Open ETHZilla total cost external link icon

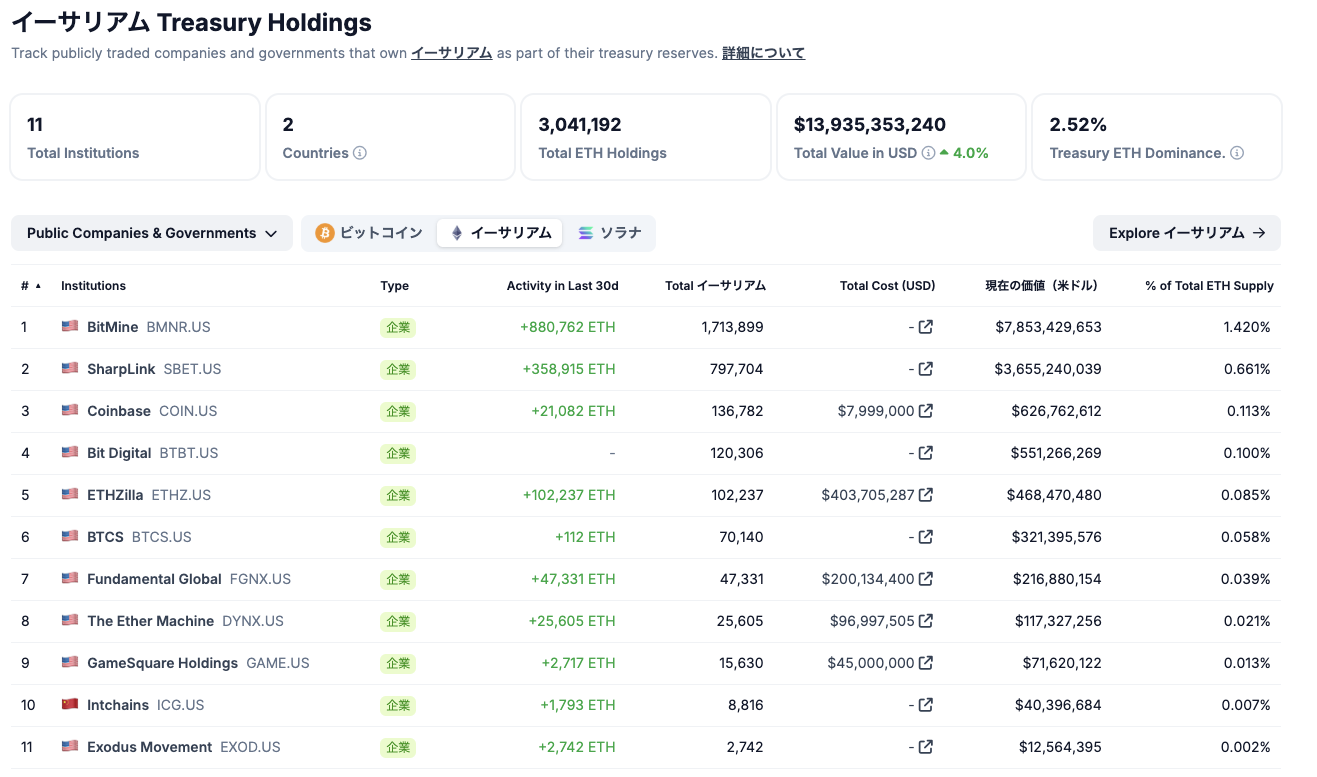pyautogui.click(x=926, y=495)
